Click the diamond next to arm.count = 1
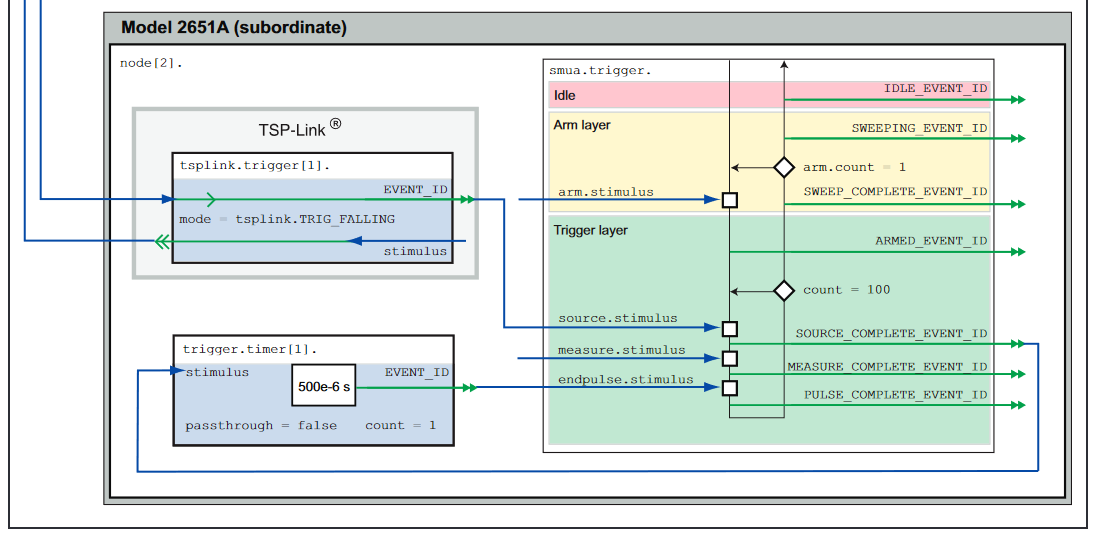This screenshot has width=1096, height=538. click(x=784, y=167)
